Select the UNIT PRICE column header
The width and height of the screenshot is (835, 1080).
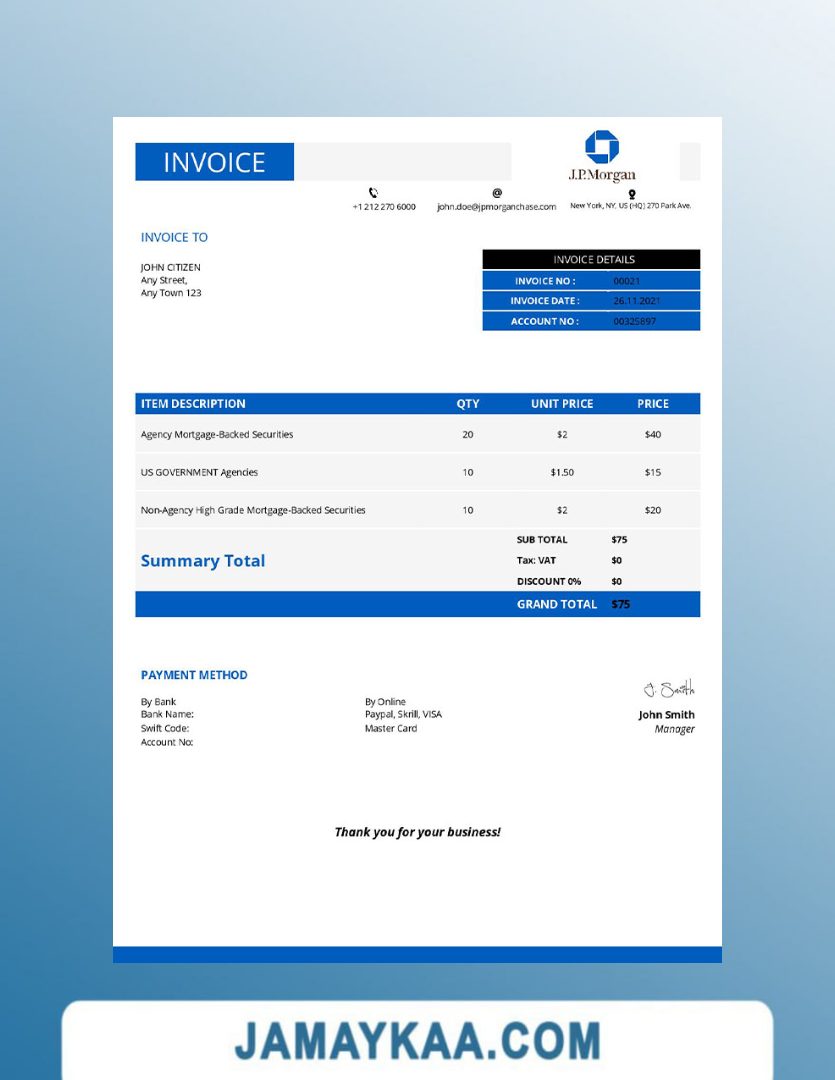coord(562,404)
